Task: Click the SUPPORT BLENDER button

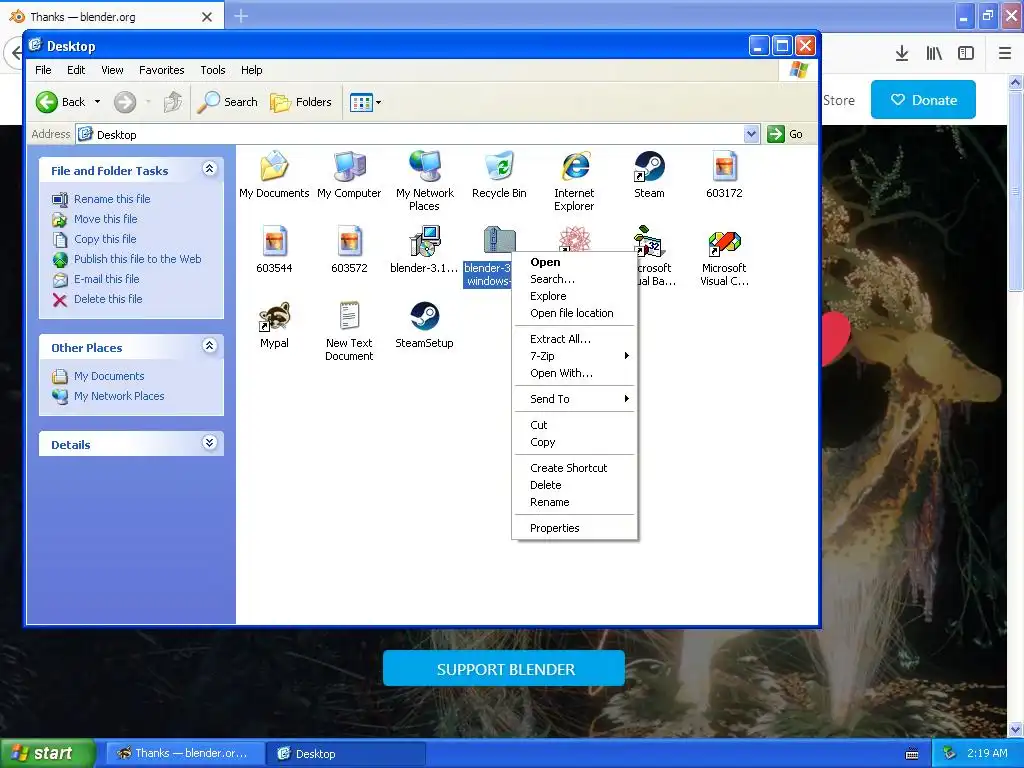Action: pyautogui.click(x=504, y=669)
